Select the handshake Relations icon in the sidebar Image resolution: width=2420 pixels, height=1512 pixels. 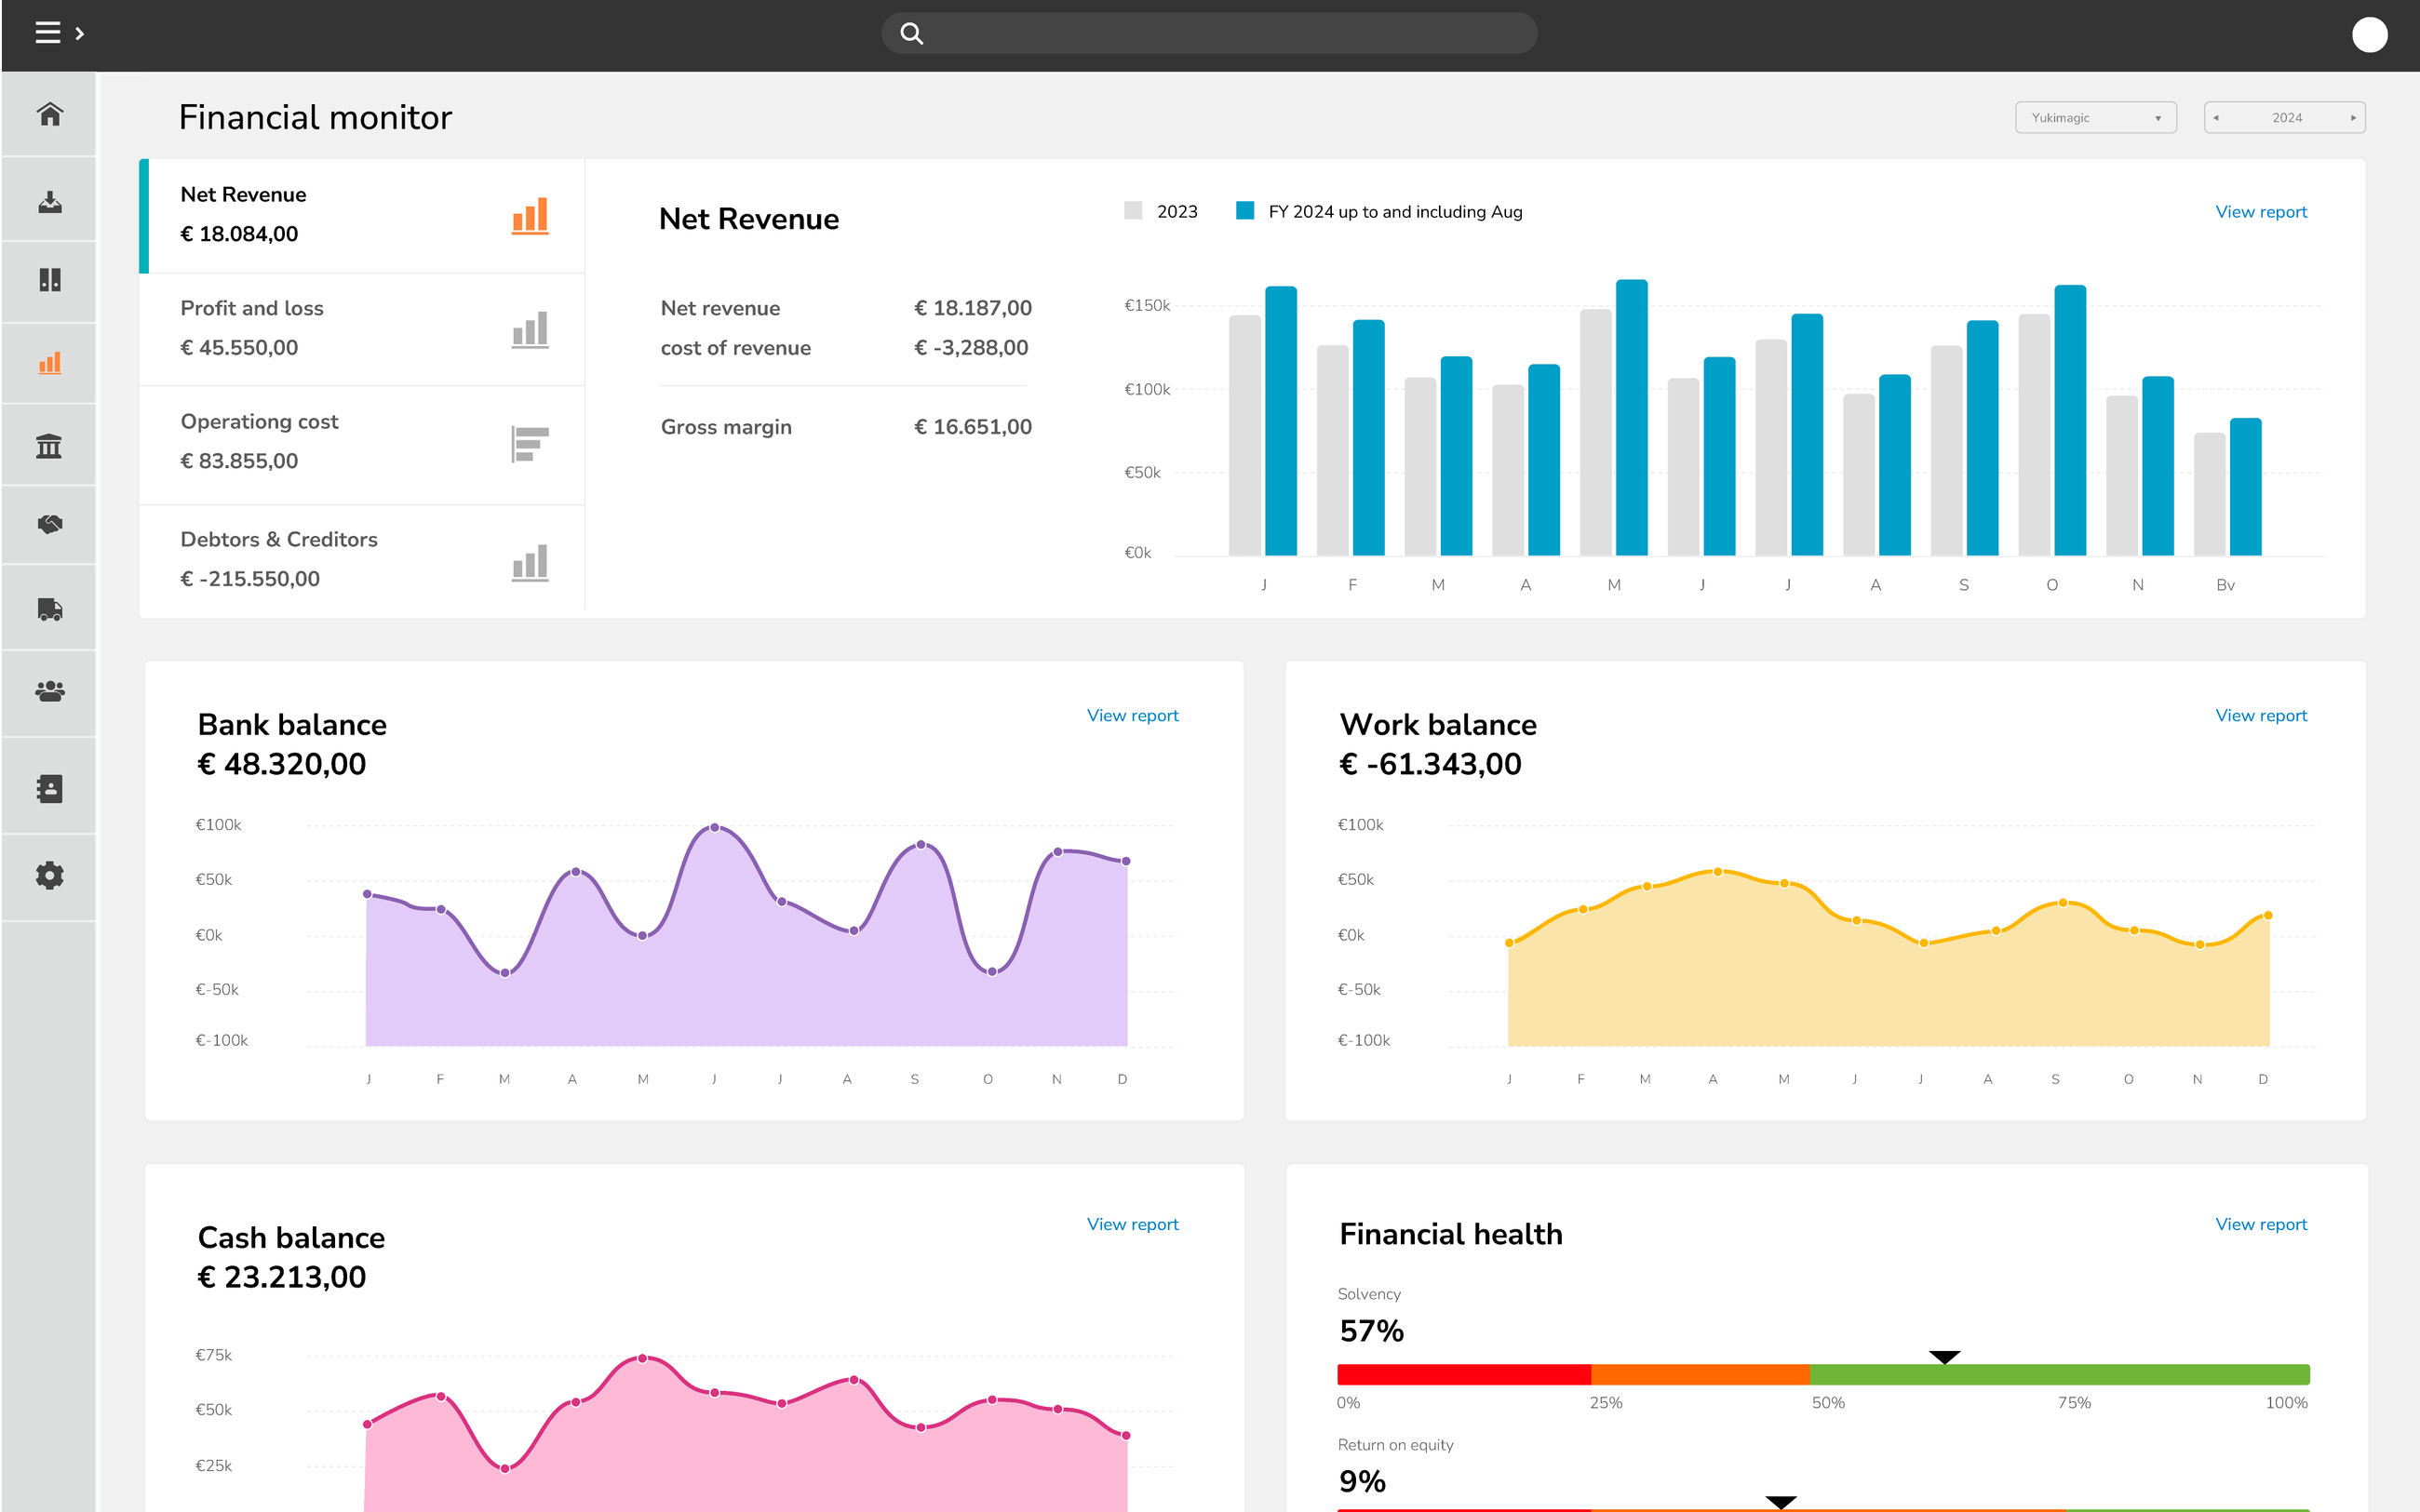coord(49,524)
